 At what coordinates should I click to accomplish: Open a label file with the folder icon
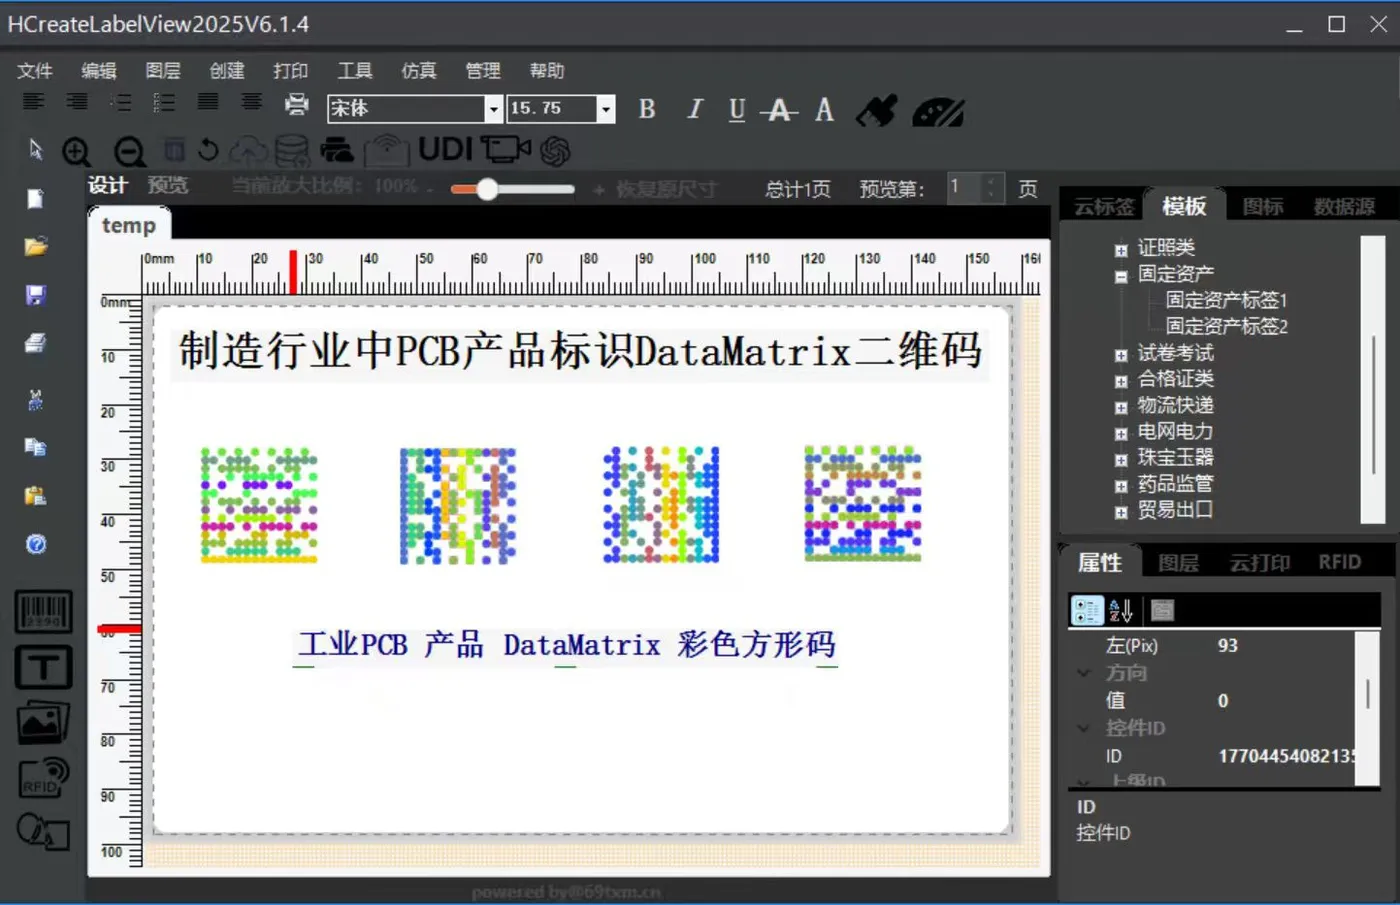(x=36, y=246)
